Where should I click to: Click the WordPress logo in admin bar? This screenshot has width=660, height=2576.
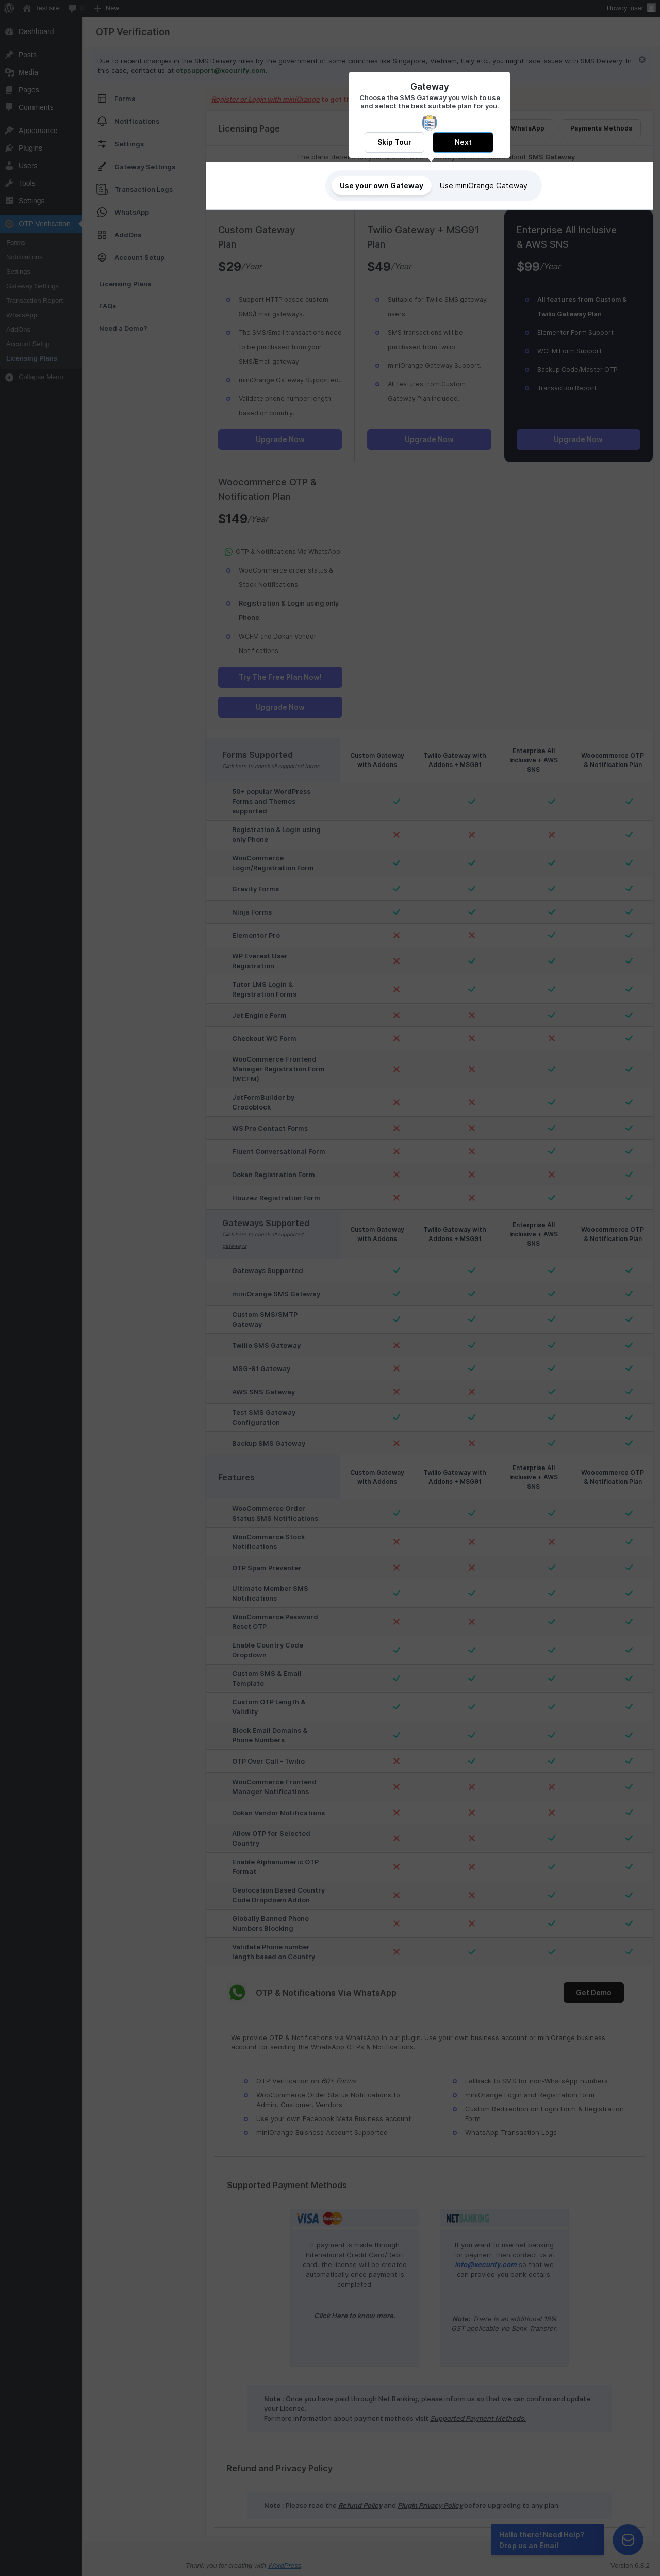pyautogui.click(x=9, y=8)
